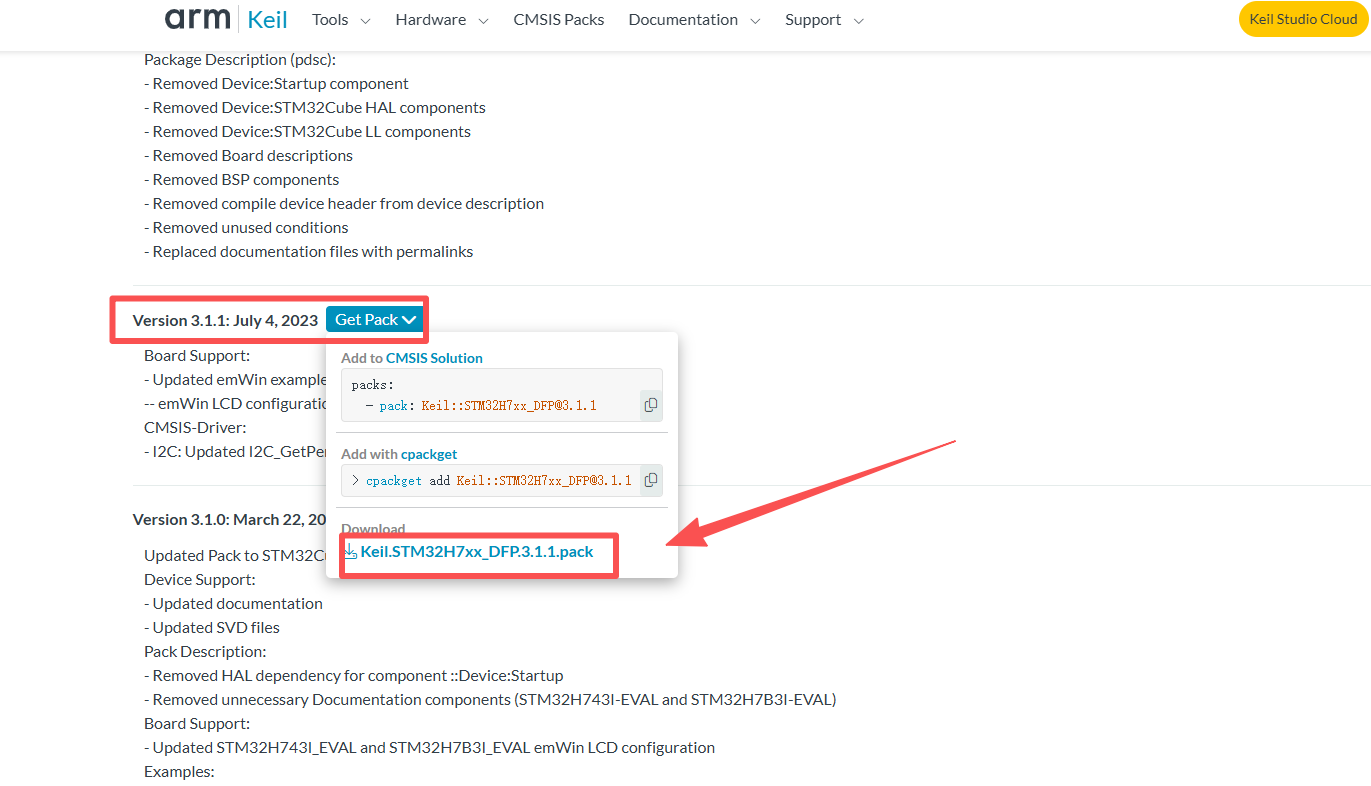Expand the Support menu chevron

[858, 21]
